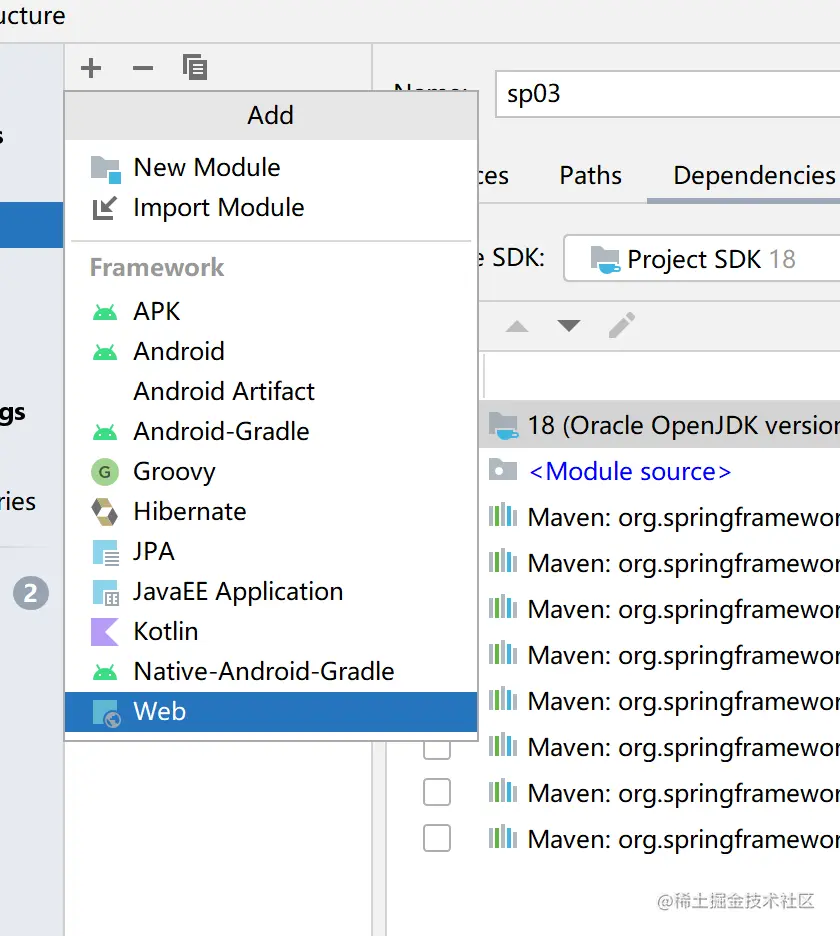Click the JPA icon
This screenshot has width=840, height=936.
pos(106,553)
